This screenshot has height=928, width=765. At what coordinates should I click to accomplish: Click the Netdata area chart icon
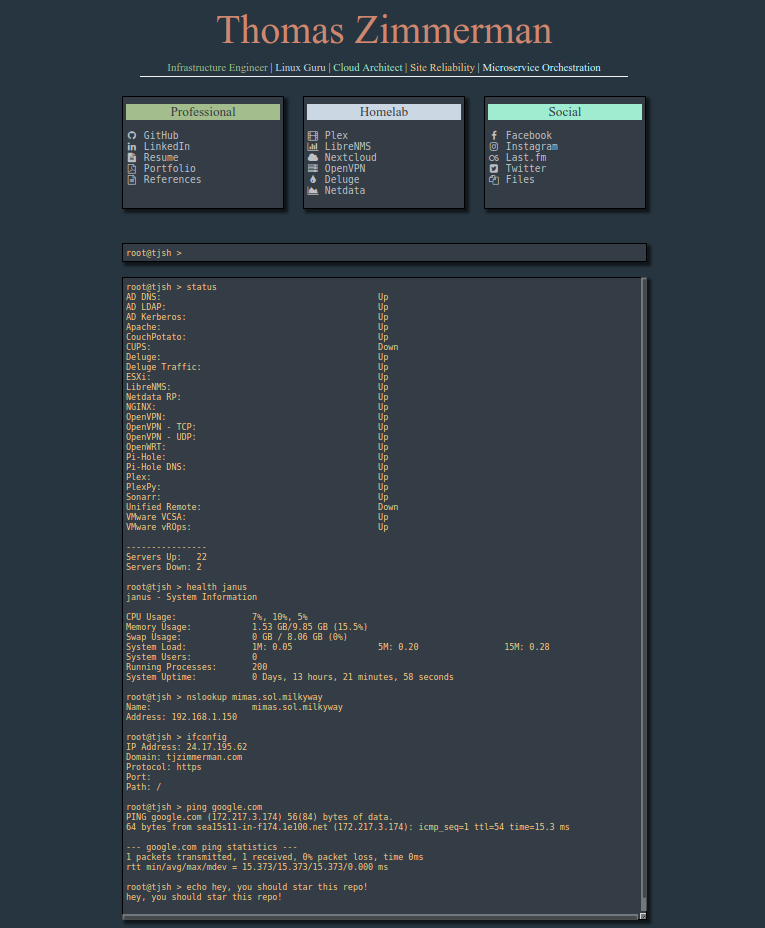click(x=313, y=191)
